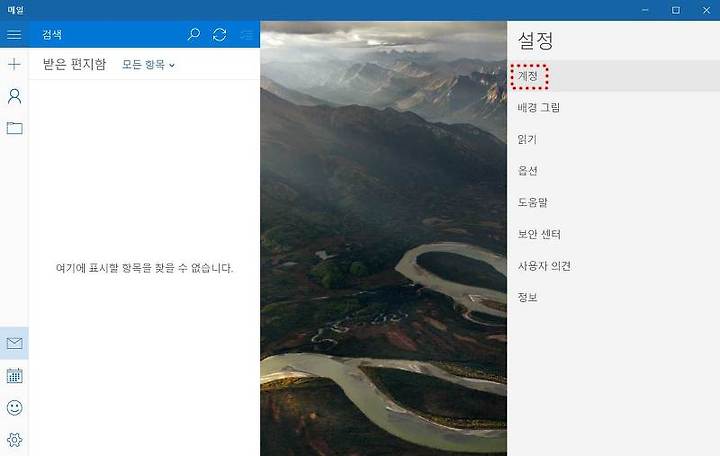Expand the 모든 항목 filter dropdown

148,65
